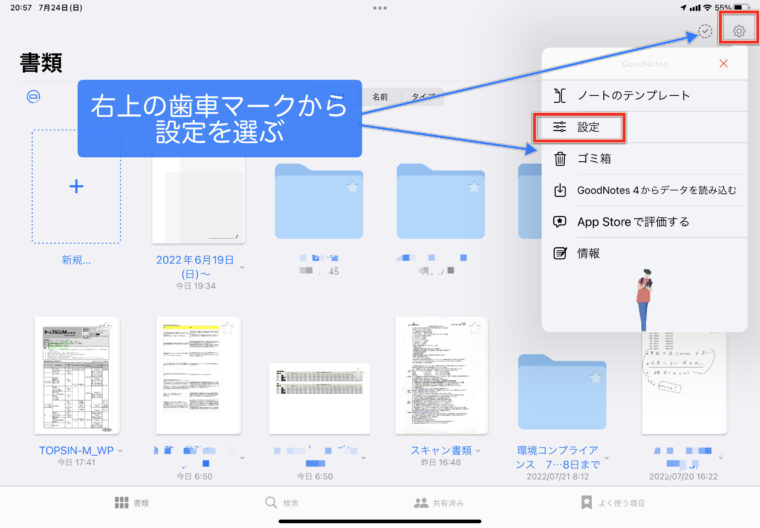This screenshot has width=760, height=528.
Task: Open the 環境コンプライアンス folder
Action: click(x=562, y=392)
